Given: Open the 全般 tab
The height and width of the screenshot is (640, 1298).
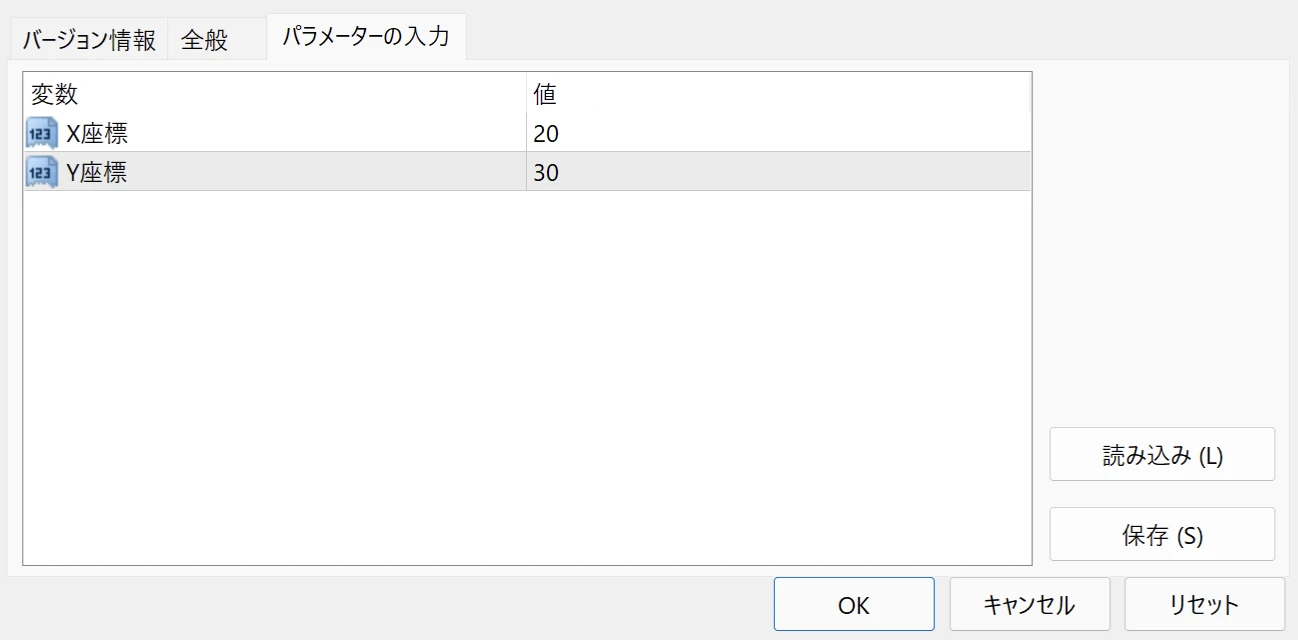Looking at the screenshot, I should click(x=205, y=40).
